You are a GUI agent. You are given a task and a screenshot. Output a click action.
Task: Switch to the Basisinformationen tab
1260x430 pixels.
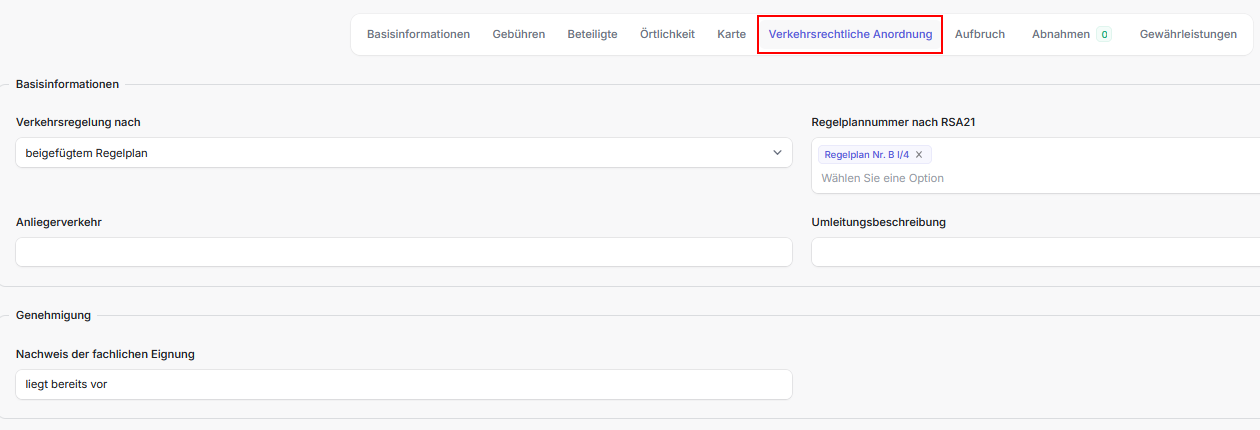click(418, 34)
